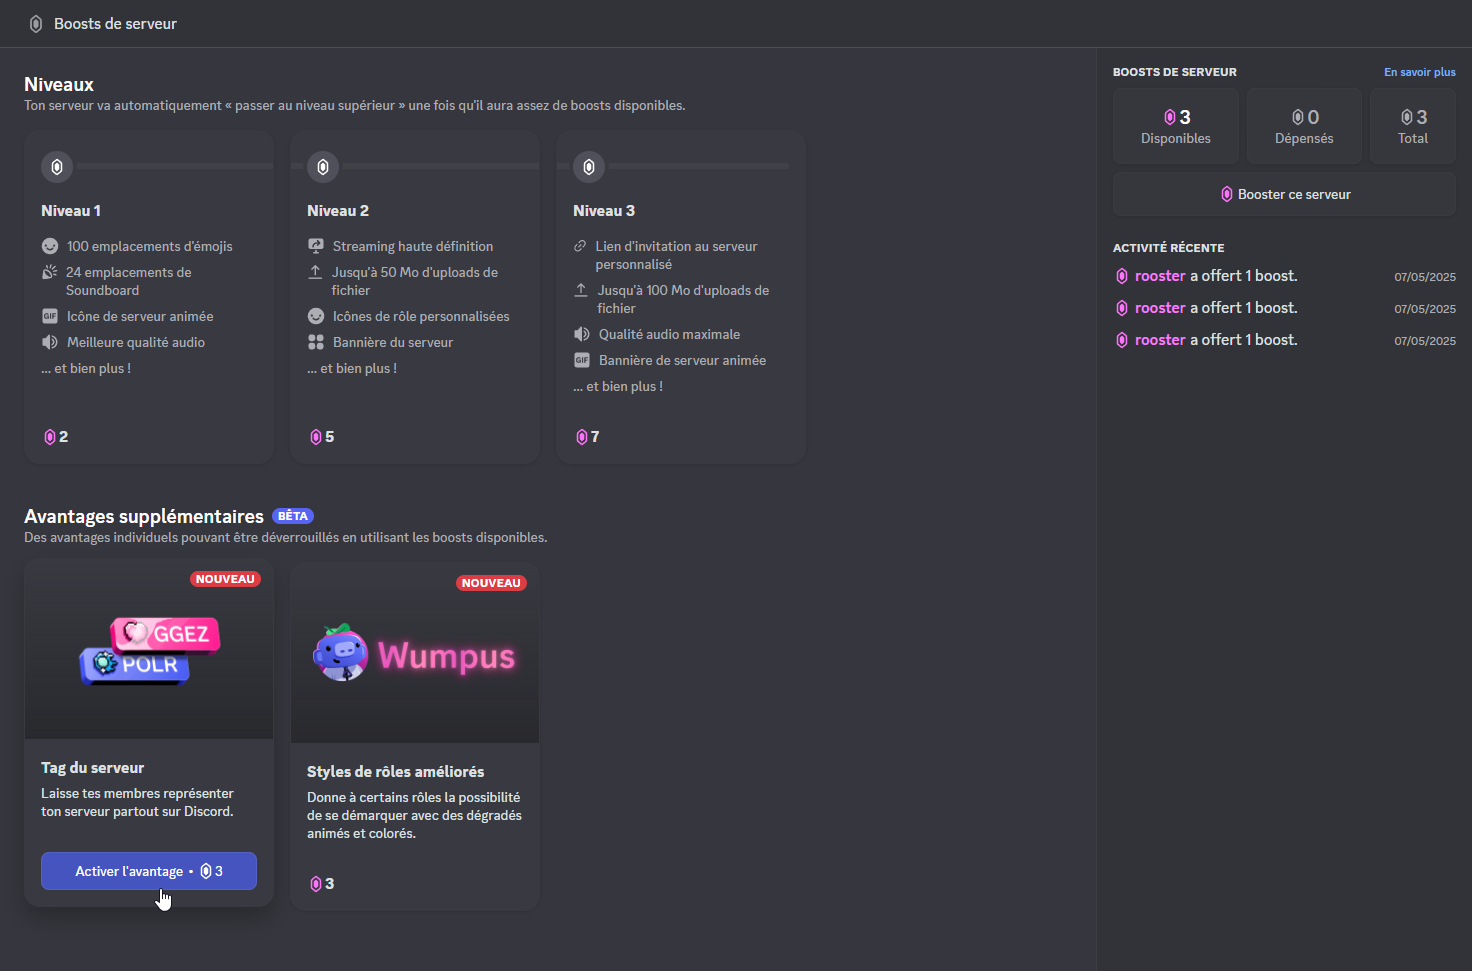Click rooster username in first activity entry

coord(1160,276)
